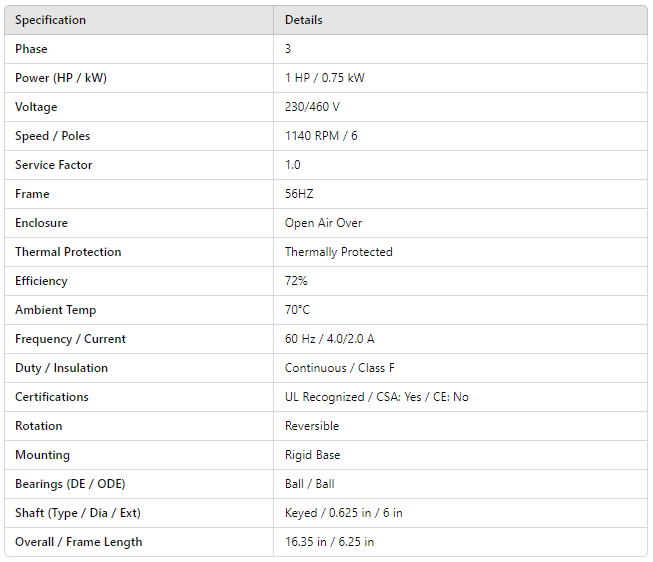Select the Bearings (DE / ODE) label
Screen dimensions: 653x562
(70, 484)
